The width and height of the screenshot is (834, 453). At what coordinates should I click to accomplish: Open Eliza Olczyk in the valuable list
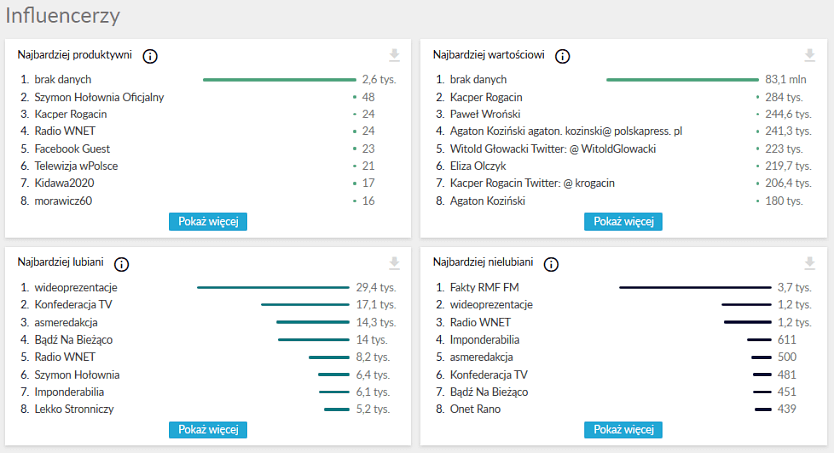click(x=478, y=166)
